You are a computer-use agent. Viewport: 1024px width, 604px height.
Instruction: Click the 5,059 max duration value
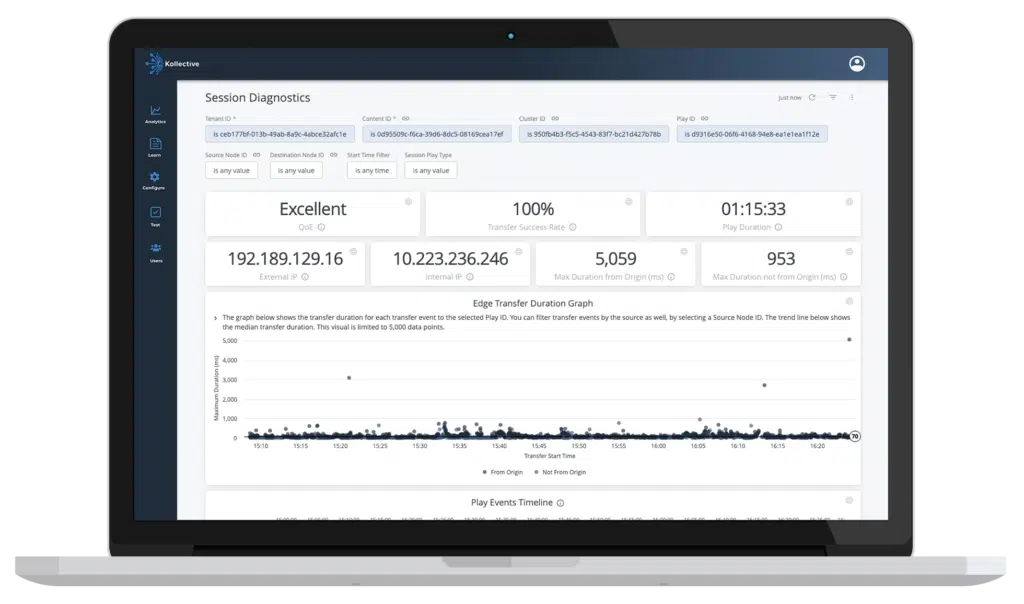point(615,259)
